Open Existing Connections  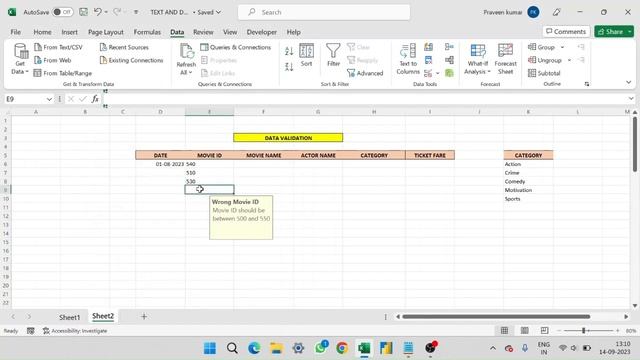pyautogui.click(x=131, y=60)
